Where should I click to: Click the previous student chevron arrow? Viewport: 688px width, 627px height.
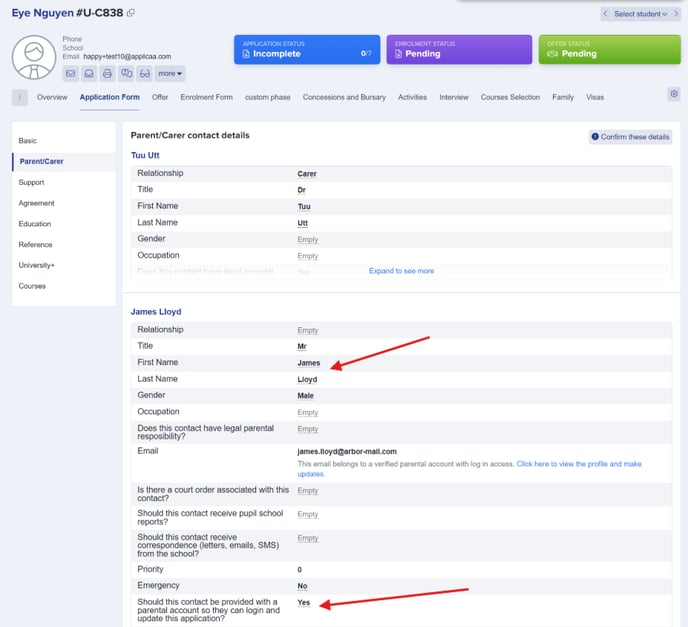[606, 14]
